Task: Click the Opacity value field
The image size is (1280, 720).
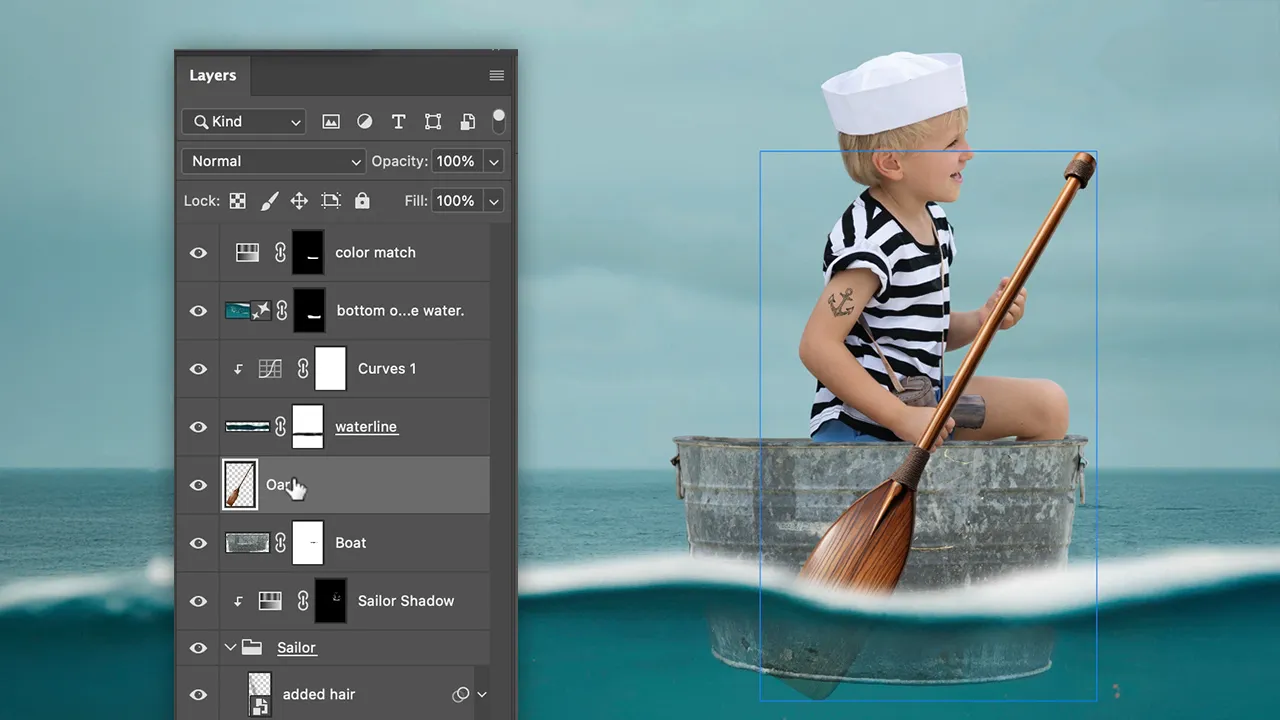Action: [x=456, y=161]
